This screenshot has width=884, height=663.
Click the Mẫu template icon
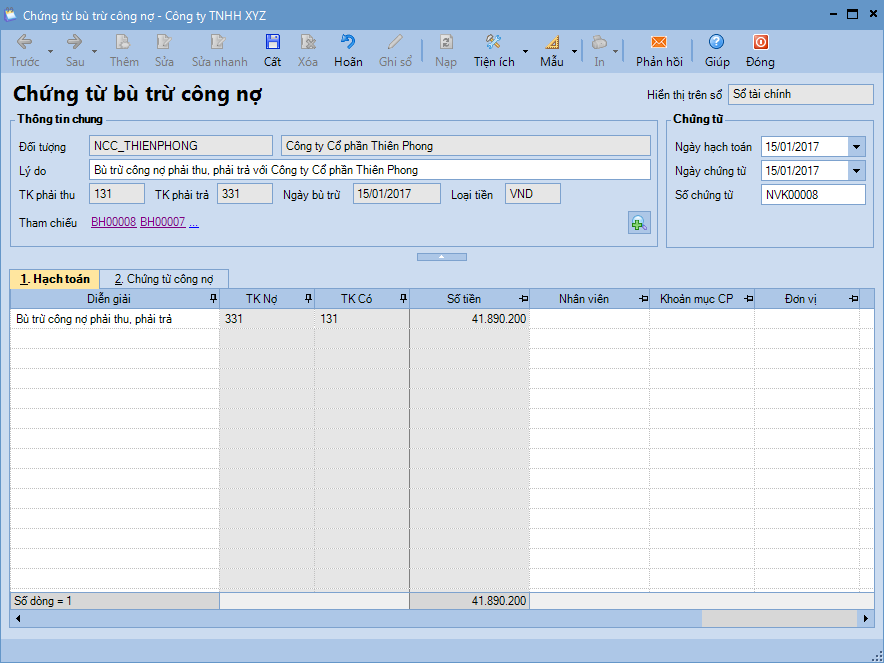(552, 43)
